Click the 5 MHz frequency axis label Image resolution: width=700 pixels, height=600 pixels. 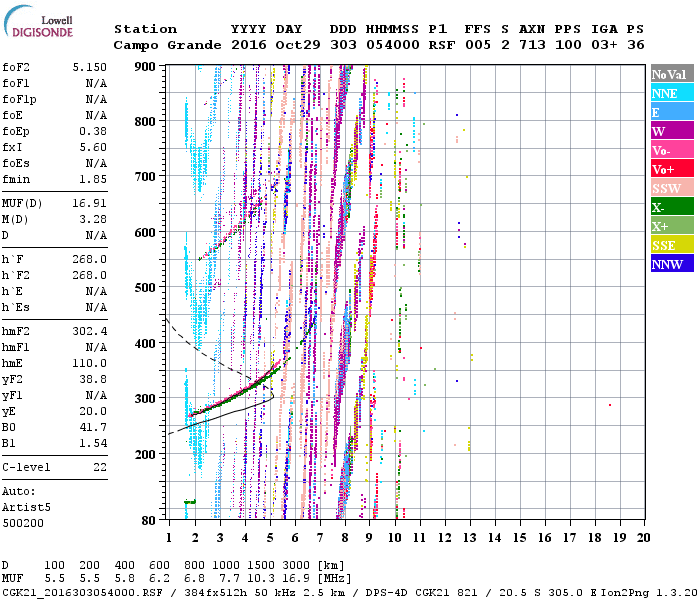[x=270, y=538]
